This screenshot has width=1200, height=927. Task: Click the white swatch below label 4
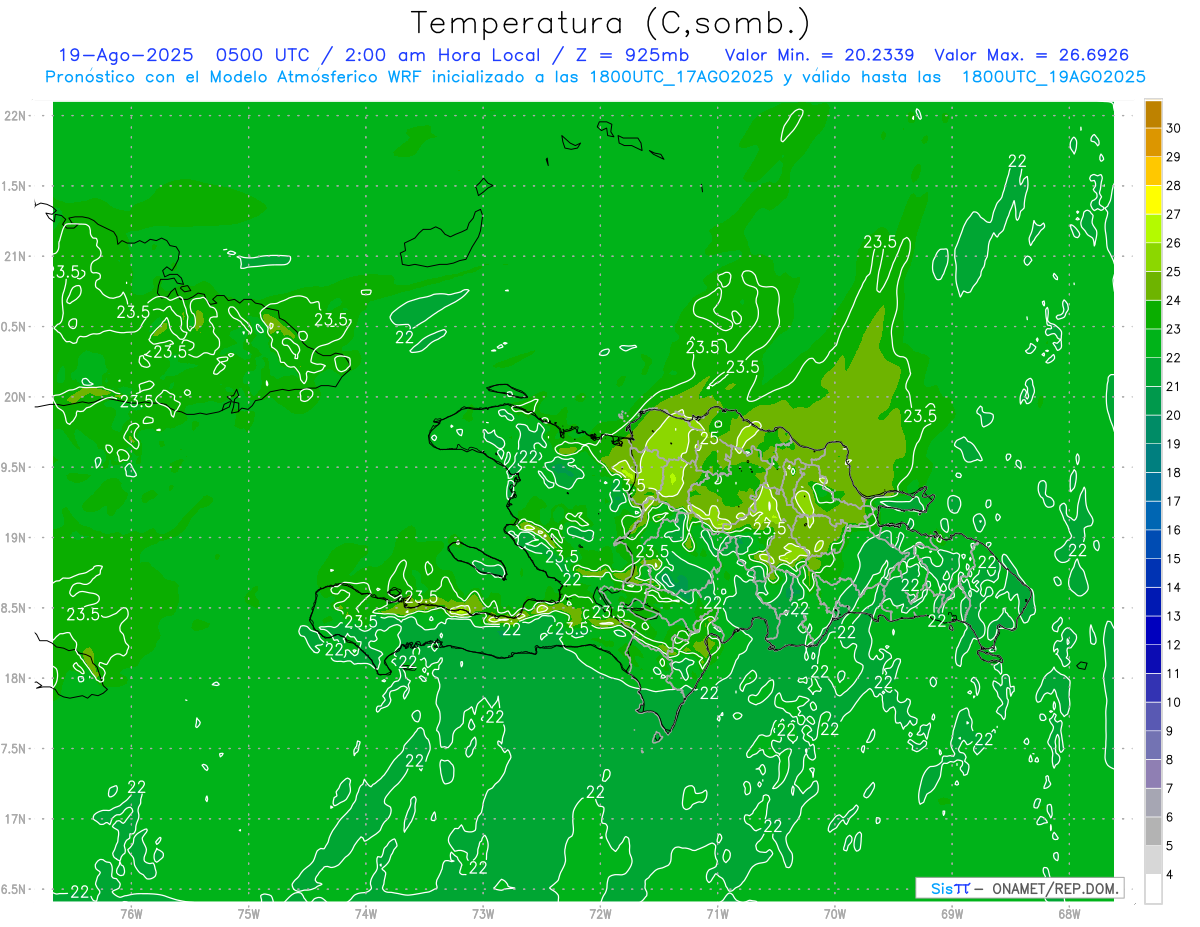[x=1153, y=889]
